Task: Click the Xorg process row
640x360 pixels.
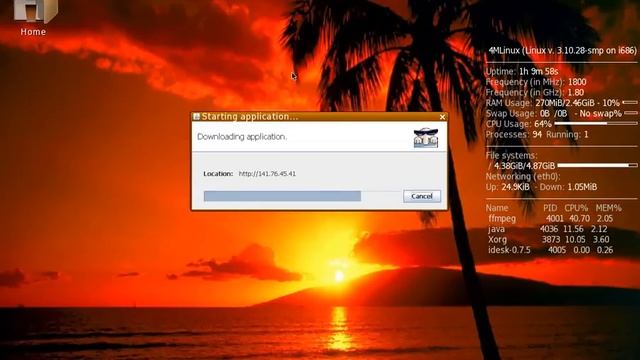Action: coord(549,240)
